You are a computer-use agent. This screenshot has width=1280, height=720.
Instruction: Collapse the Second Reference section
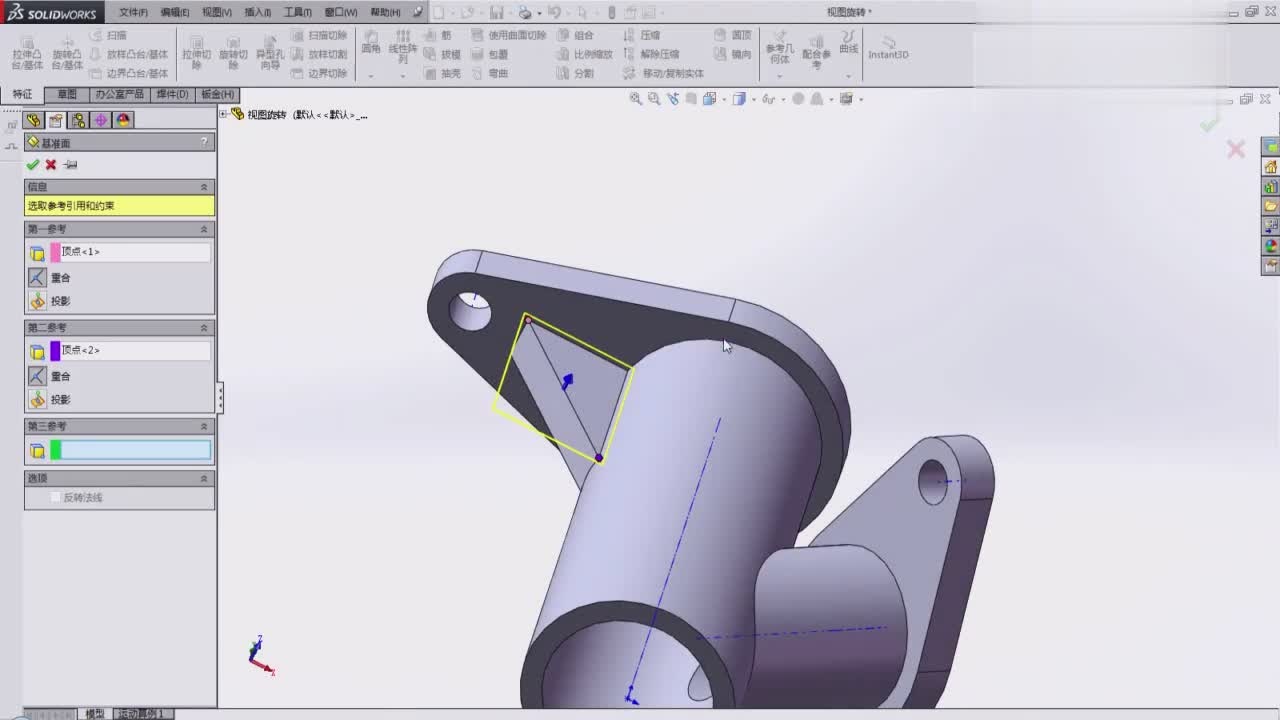point(204,328)
